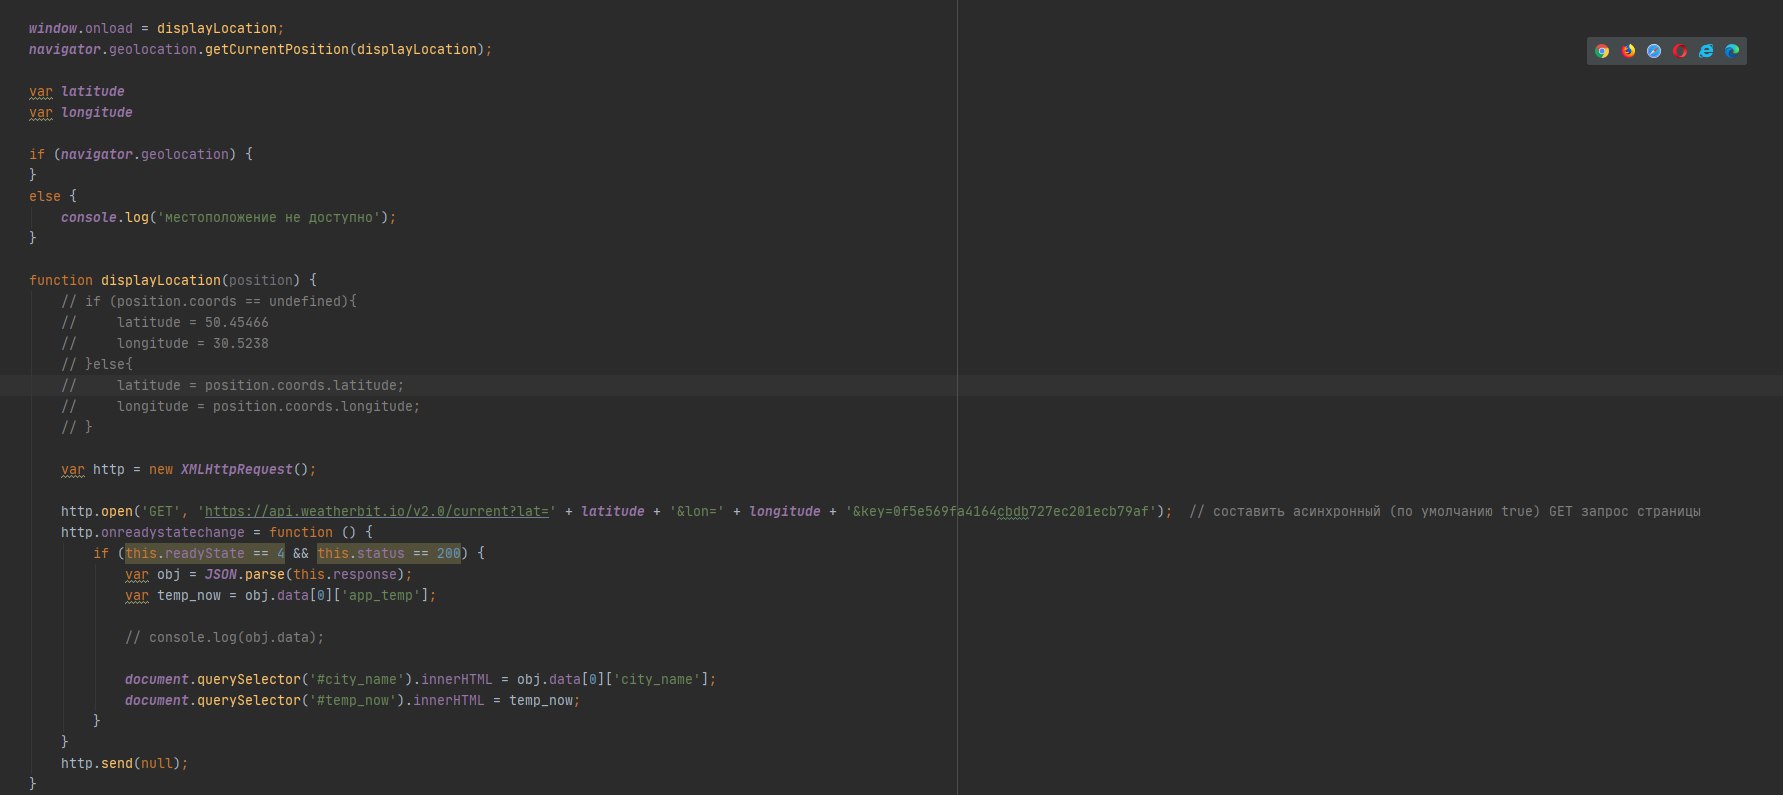Place cursor on 'onload' in first line

click(109, 28)
